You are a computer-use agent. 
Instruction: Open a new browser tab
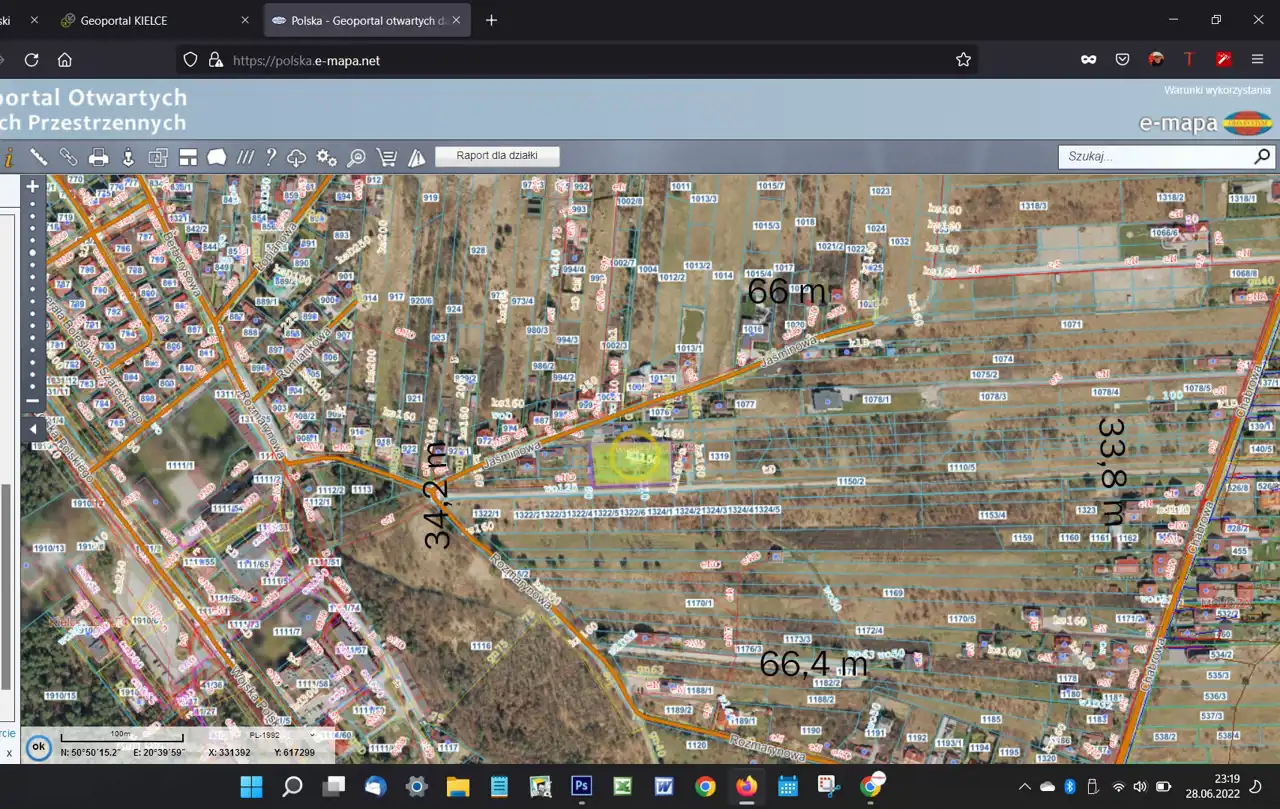point(491,20)
